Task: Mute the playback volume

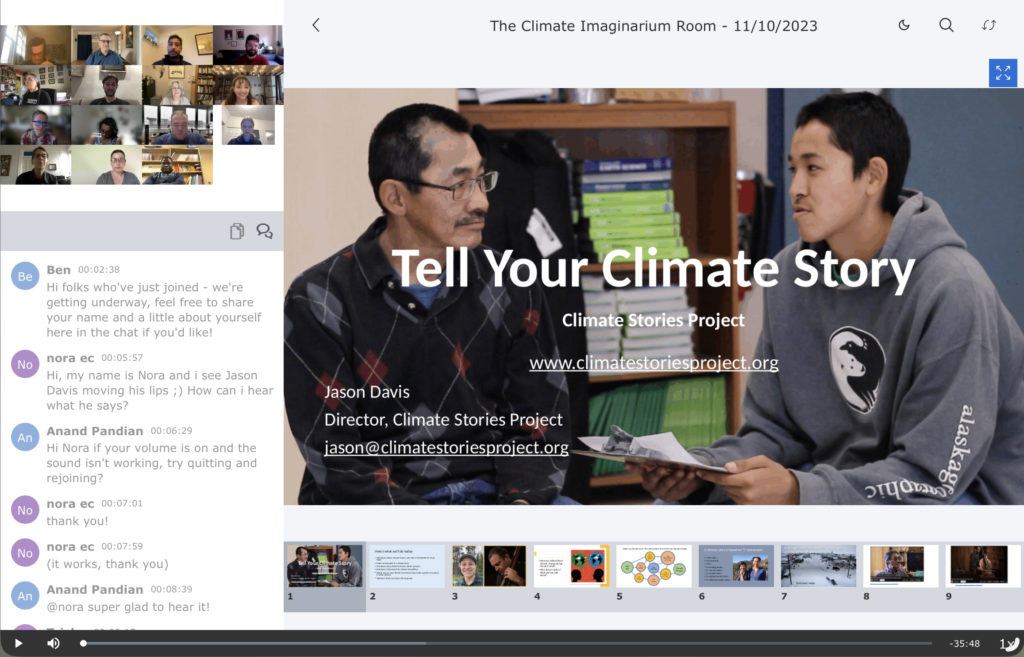Action: click(53, 643)
